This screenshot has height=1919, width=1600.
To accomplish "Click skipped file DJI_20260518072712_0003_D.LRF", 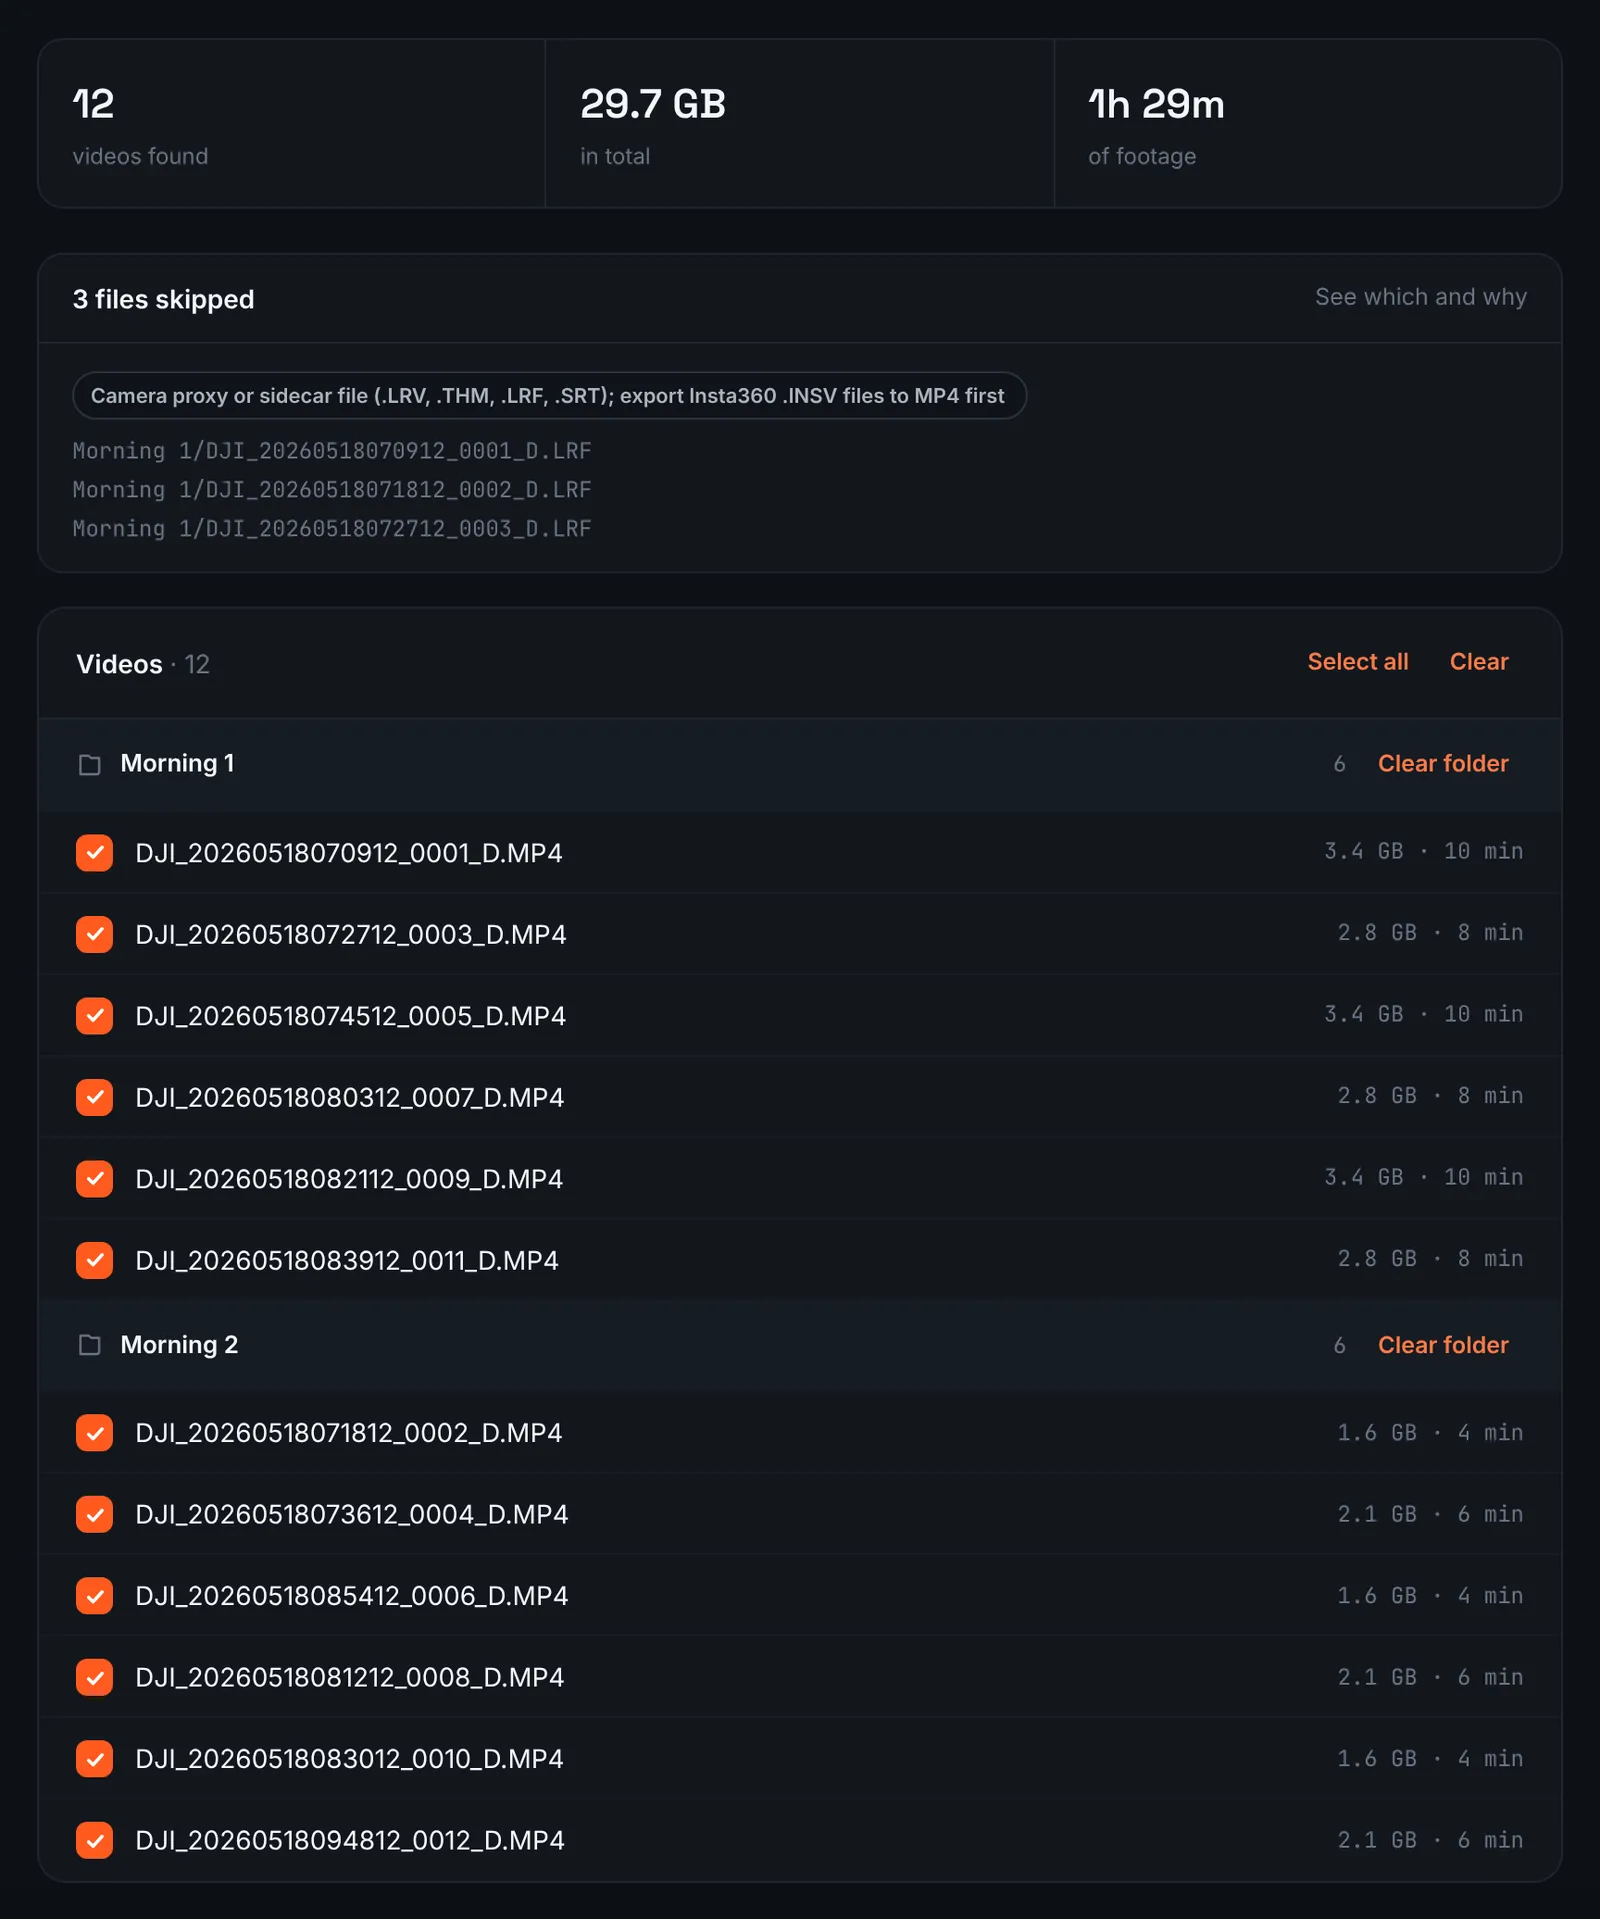I will pyautogui.click(x=332, y=529).
